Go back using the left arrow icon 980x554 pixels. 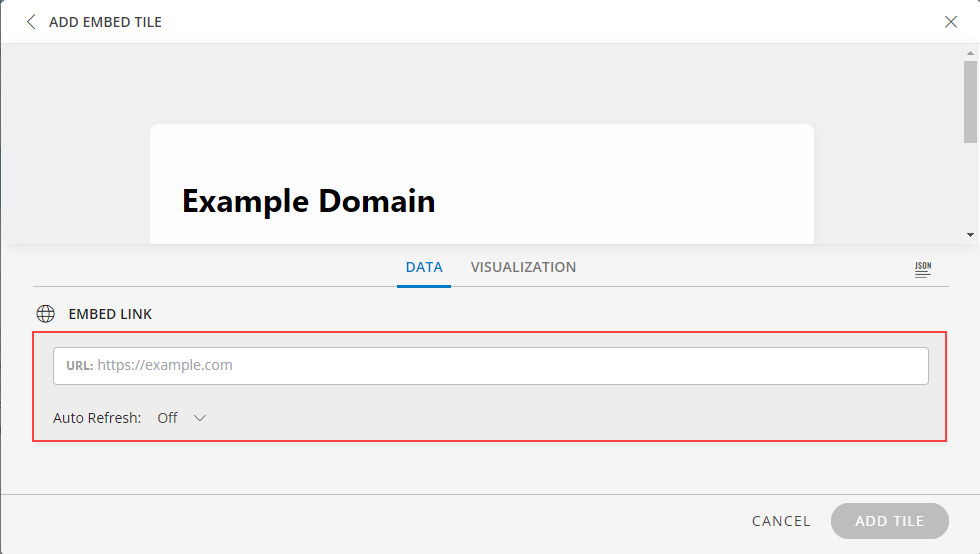[31, 22]
